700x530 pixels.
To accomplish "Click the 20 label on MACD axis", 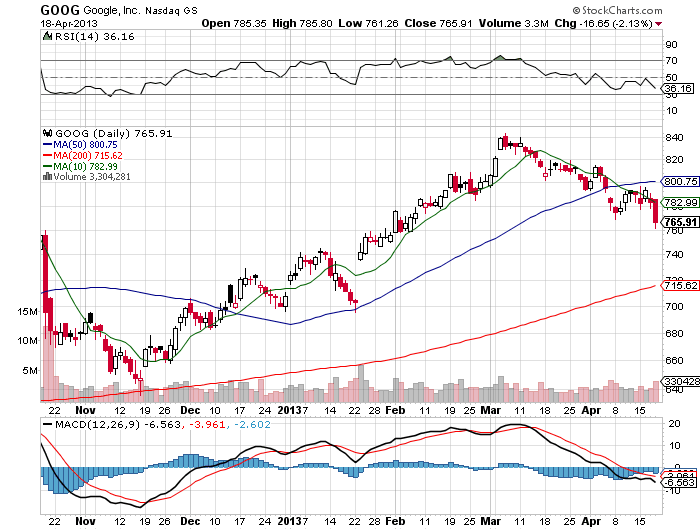I will 674,423.
